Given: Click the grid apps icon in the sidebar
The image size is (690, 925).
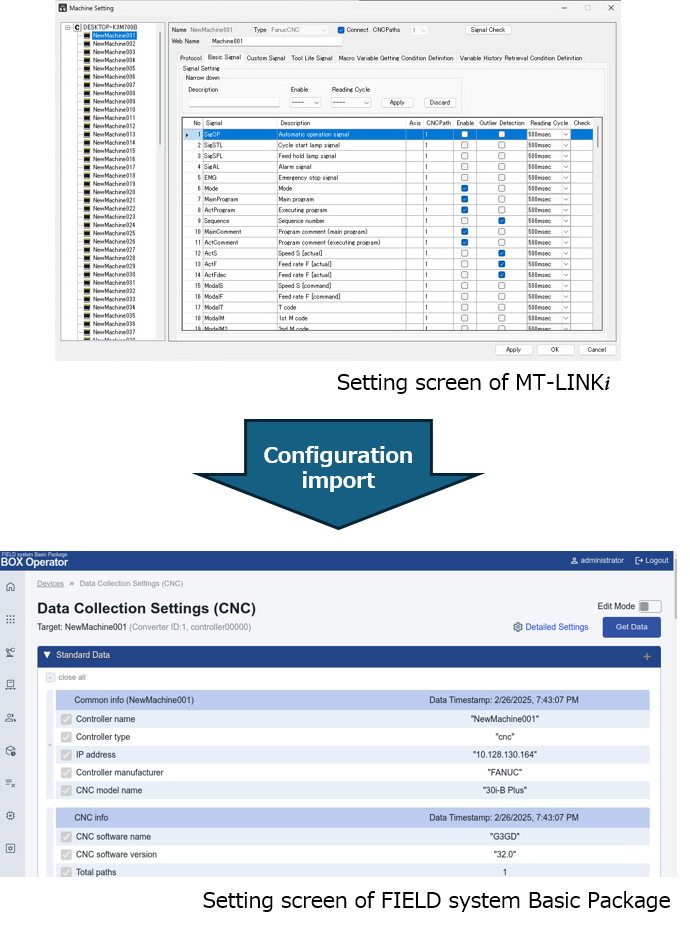Looking at the screenshot, I should (10, 619).
